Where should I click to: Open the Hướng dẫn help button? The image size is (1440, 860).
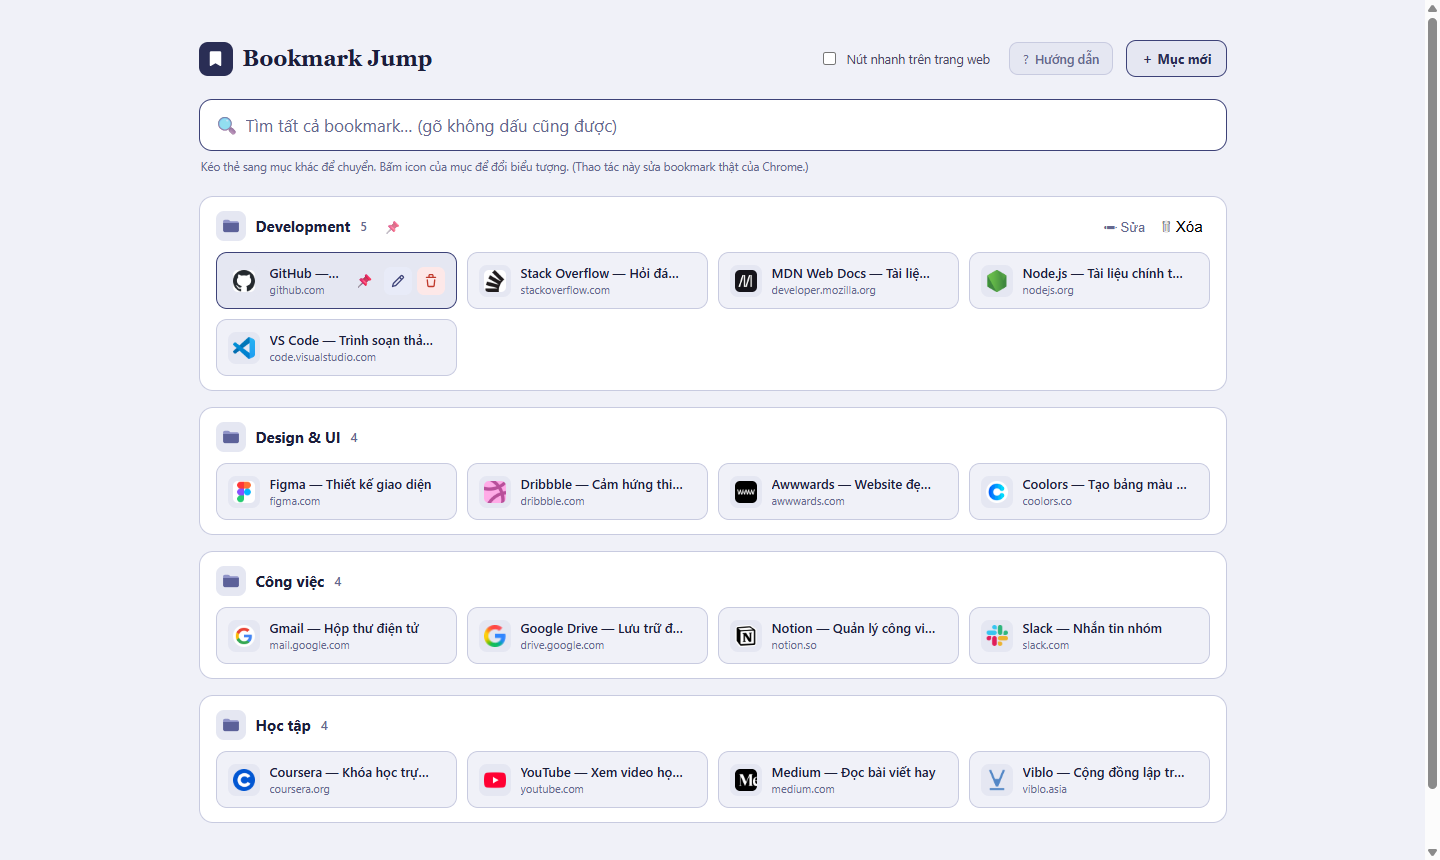(x=1061, y=59)
